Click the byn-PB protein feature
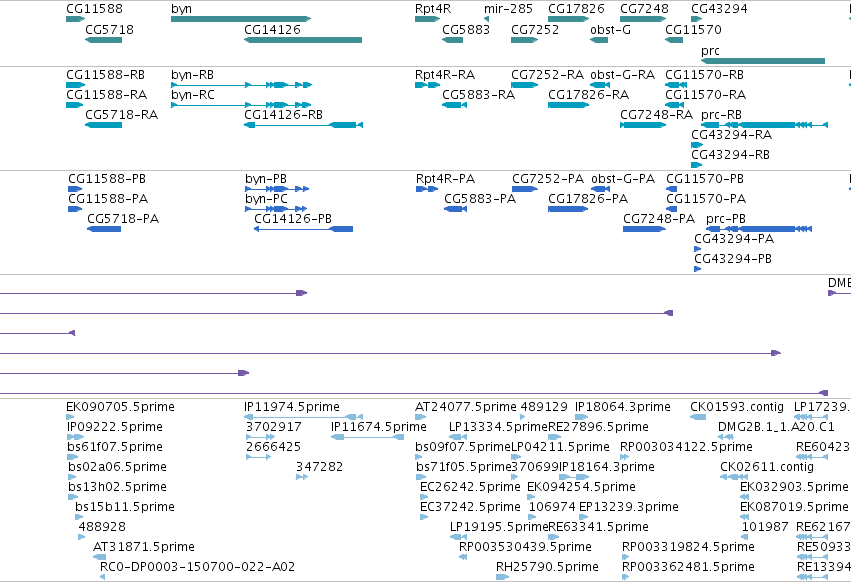Screen dimensions: 851x582 click(x=277, y=189)
